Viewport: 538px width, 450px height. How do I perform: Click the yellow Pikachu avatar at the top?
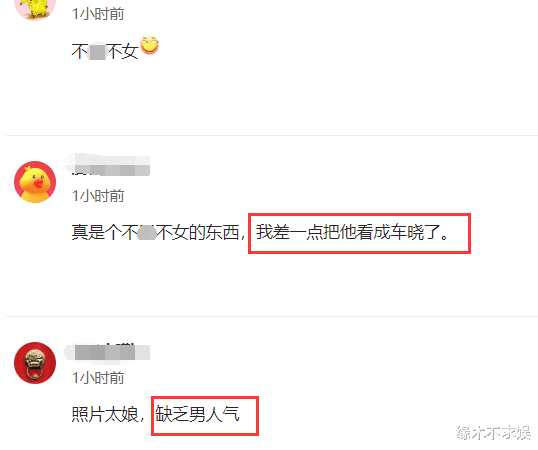[35, 8]
